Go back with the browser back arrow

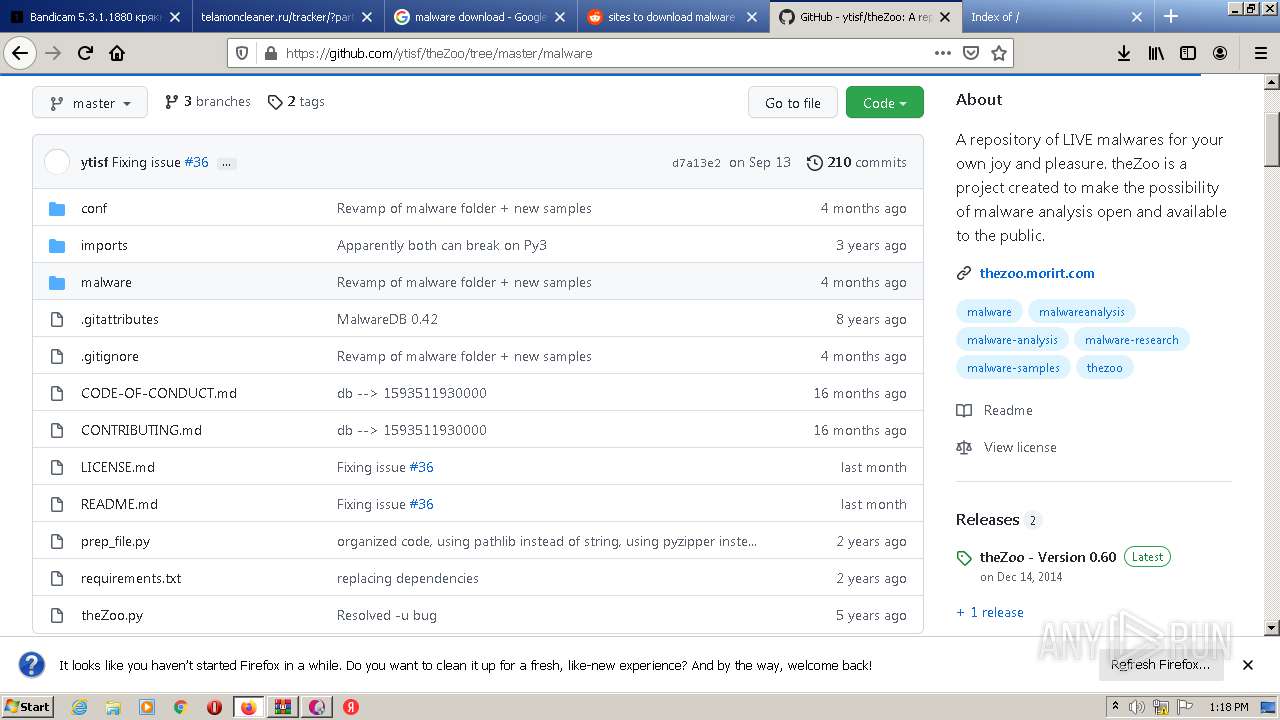pos(19,53)
